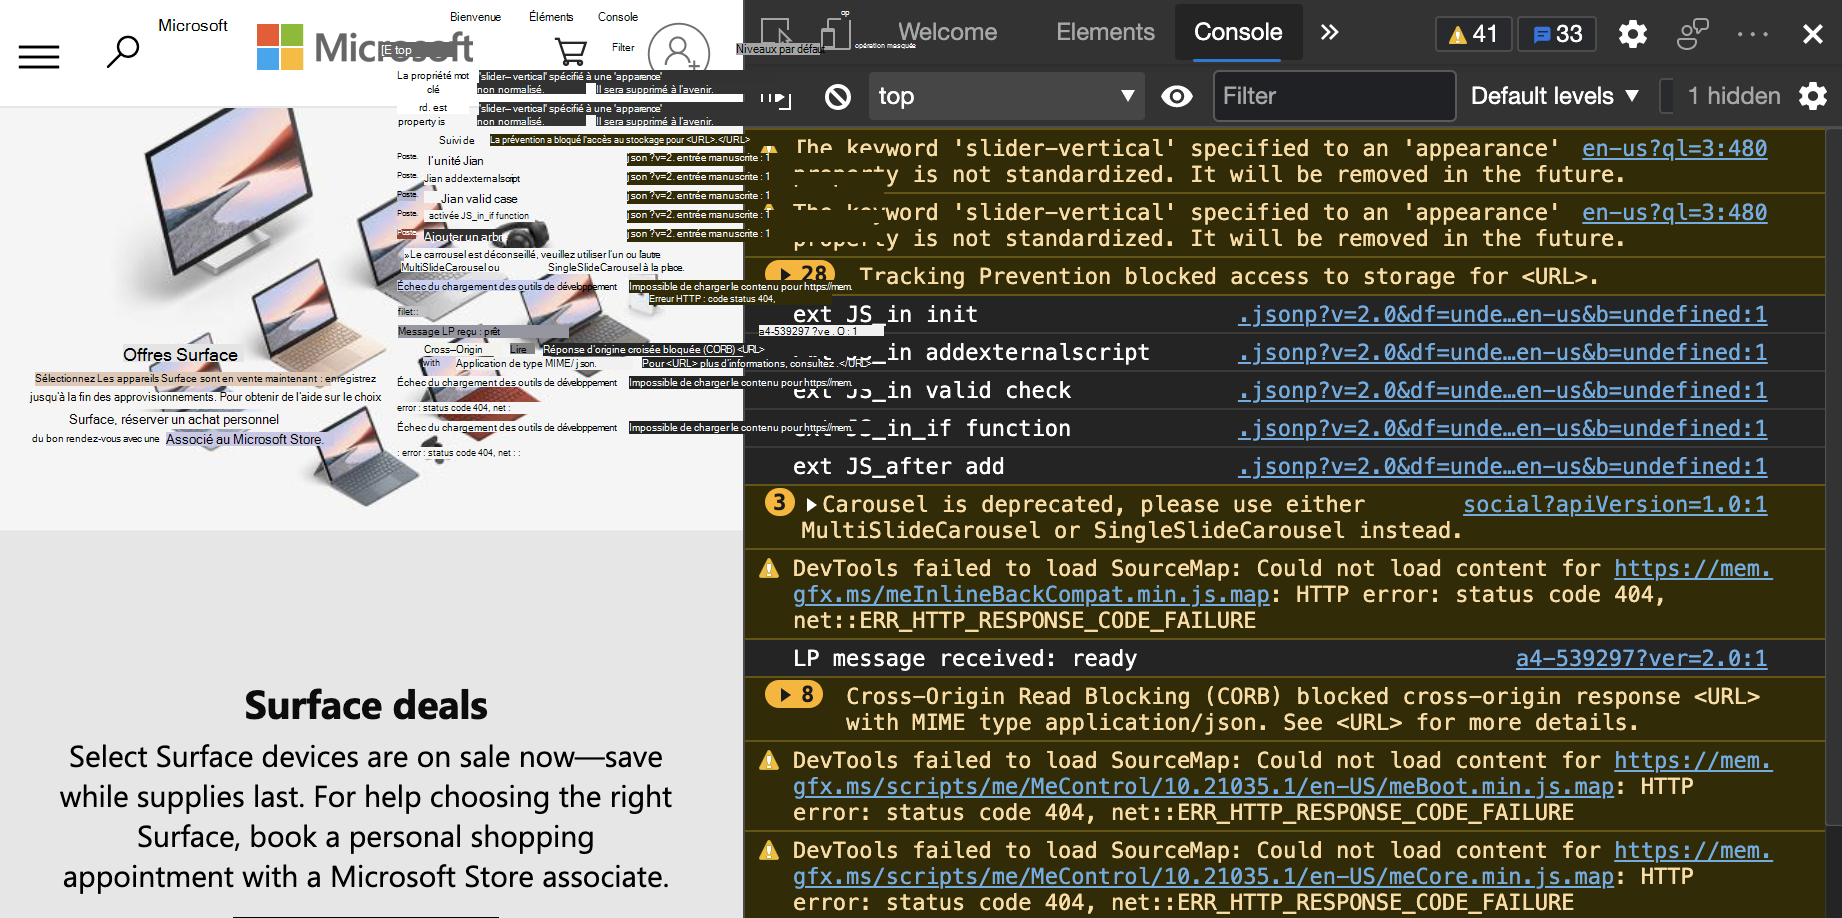Screen dimensions: 1842x918
Task: Open the shopping cart icon
Action: (x=570, y=50)
